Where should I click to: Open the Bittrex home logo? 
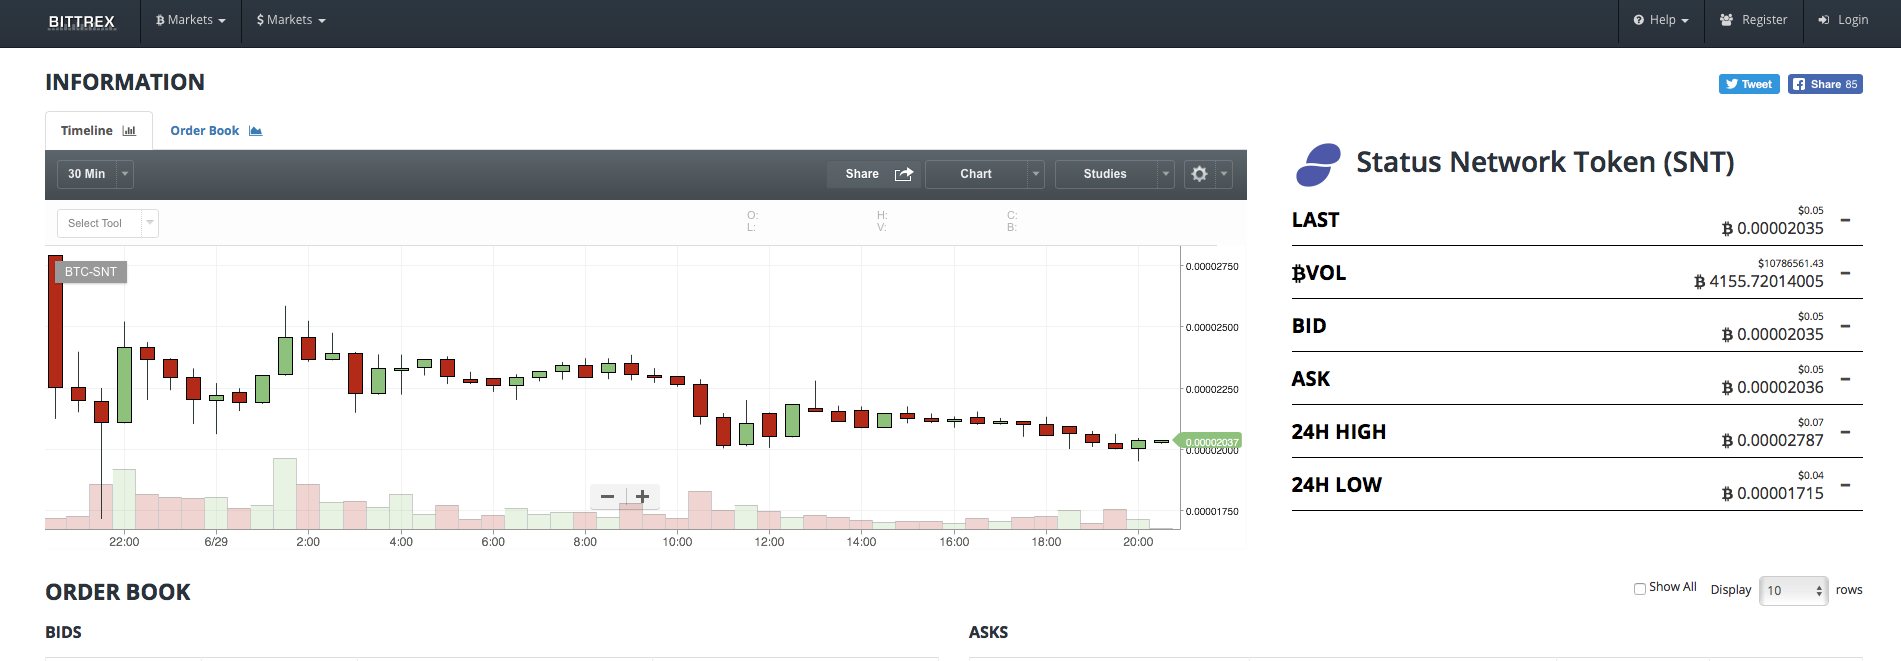(82, 21)
